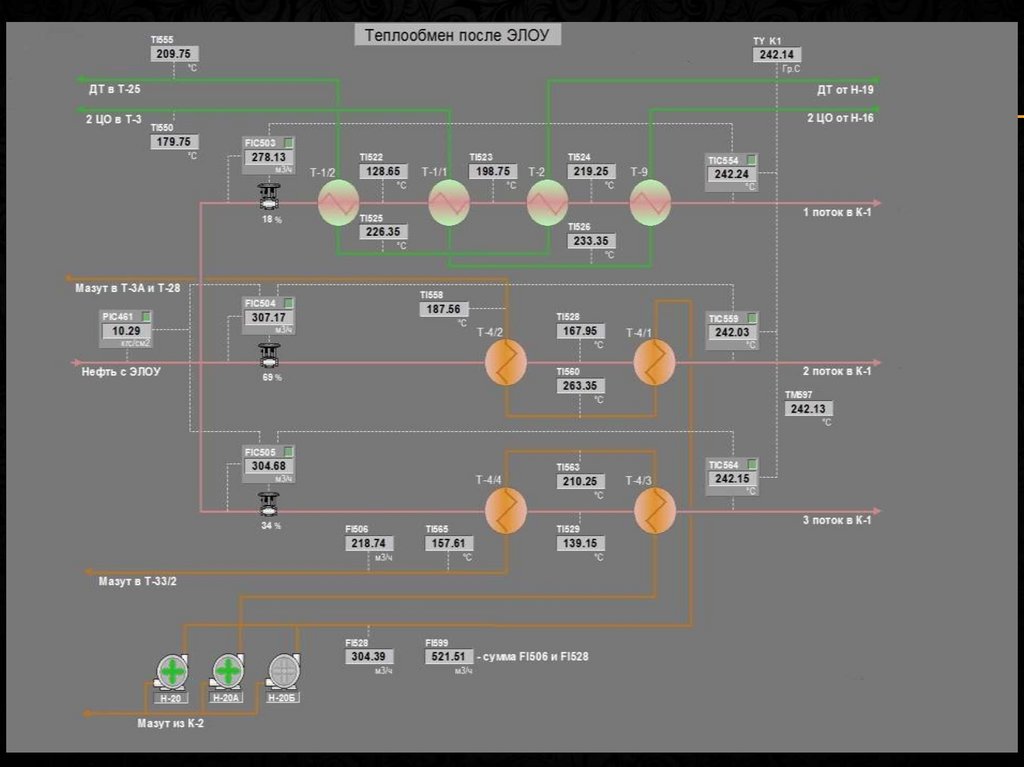Select the orange T-4/2 heat exchanger
1024x767 pixels.
(506, 362)
